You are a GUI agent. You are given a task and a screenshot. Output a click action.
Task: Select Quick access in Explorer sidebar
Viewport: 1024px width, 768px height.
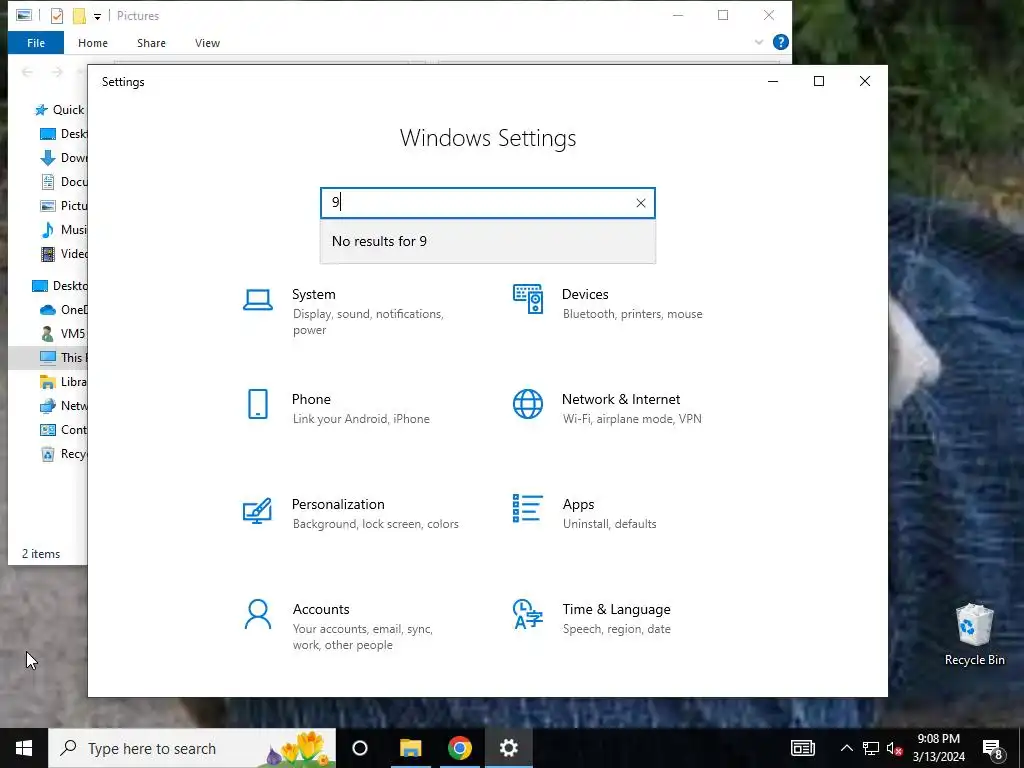tap(61, 110)
